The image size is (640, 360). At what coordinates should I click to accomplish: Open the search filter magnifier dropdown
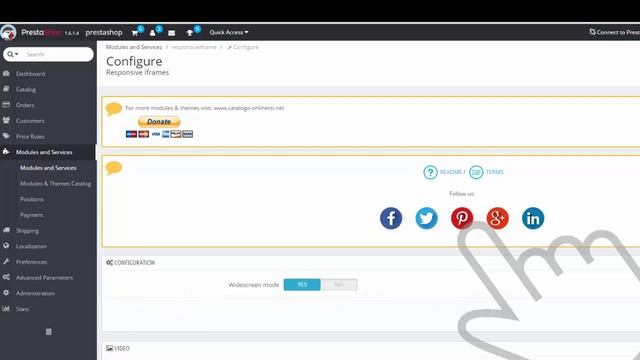(13, 54)
